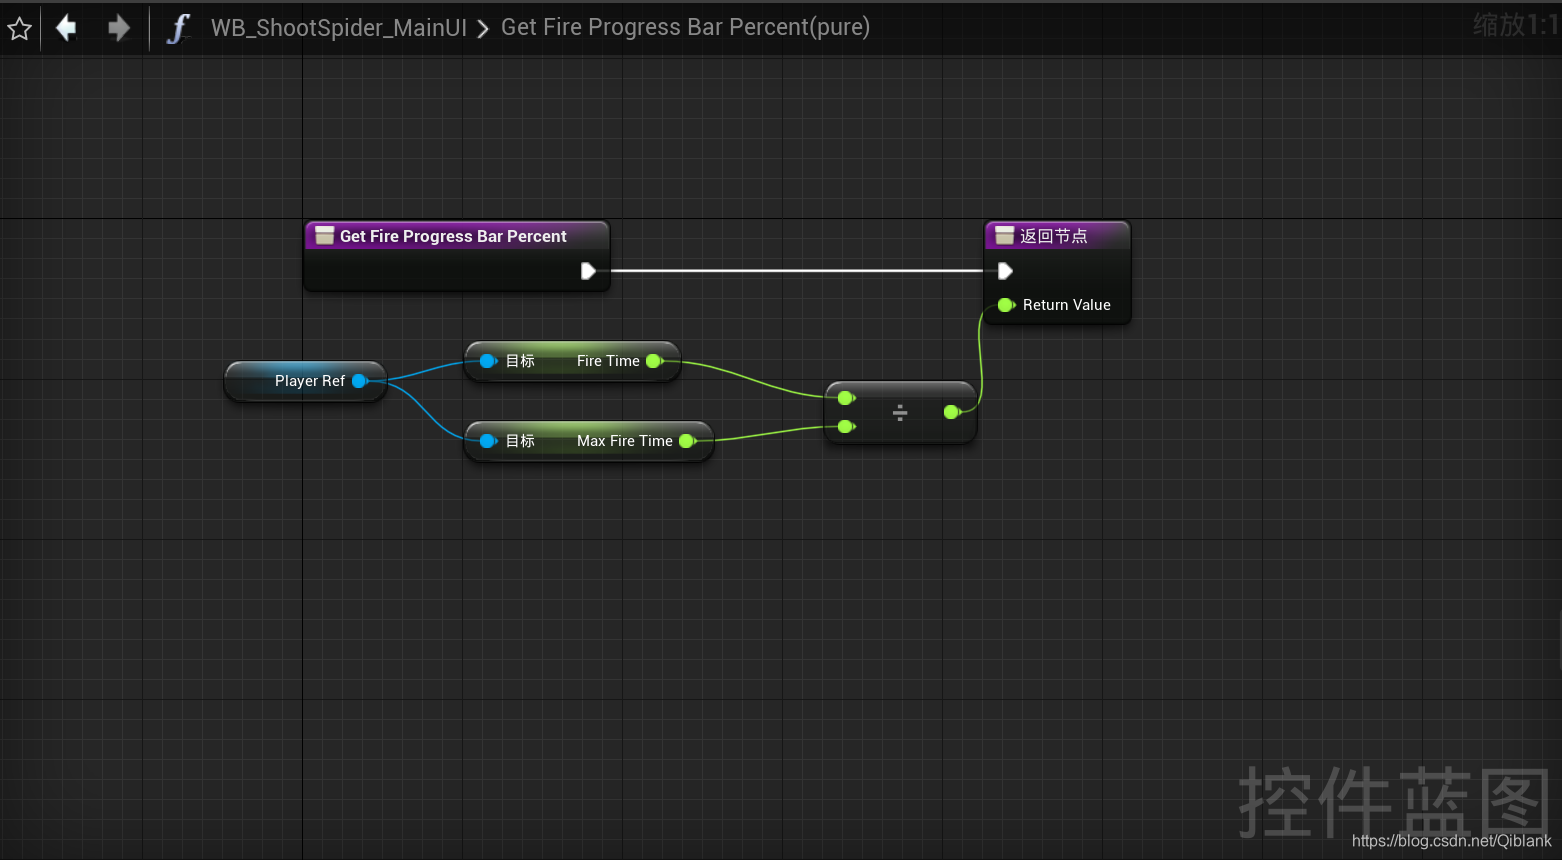Go forward with the right arrow
This screenshot has height=860, width=1562.
pos(119,28)
